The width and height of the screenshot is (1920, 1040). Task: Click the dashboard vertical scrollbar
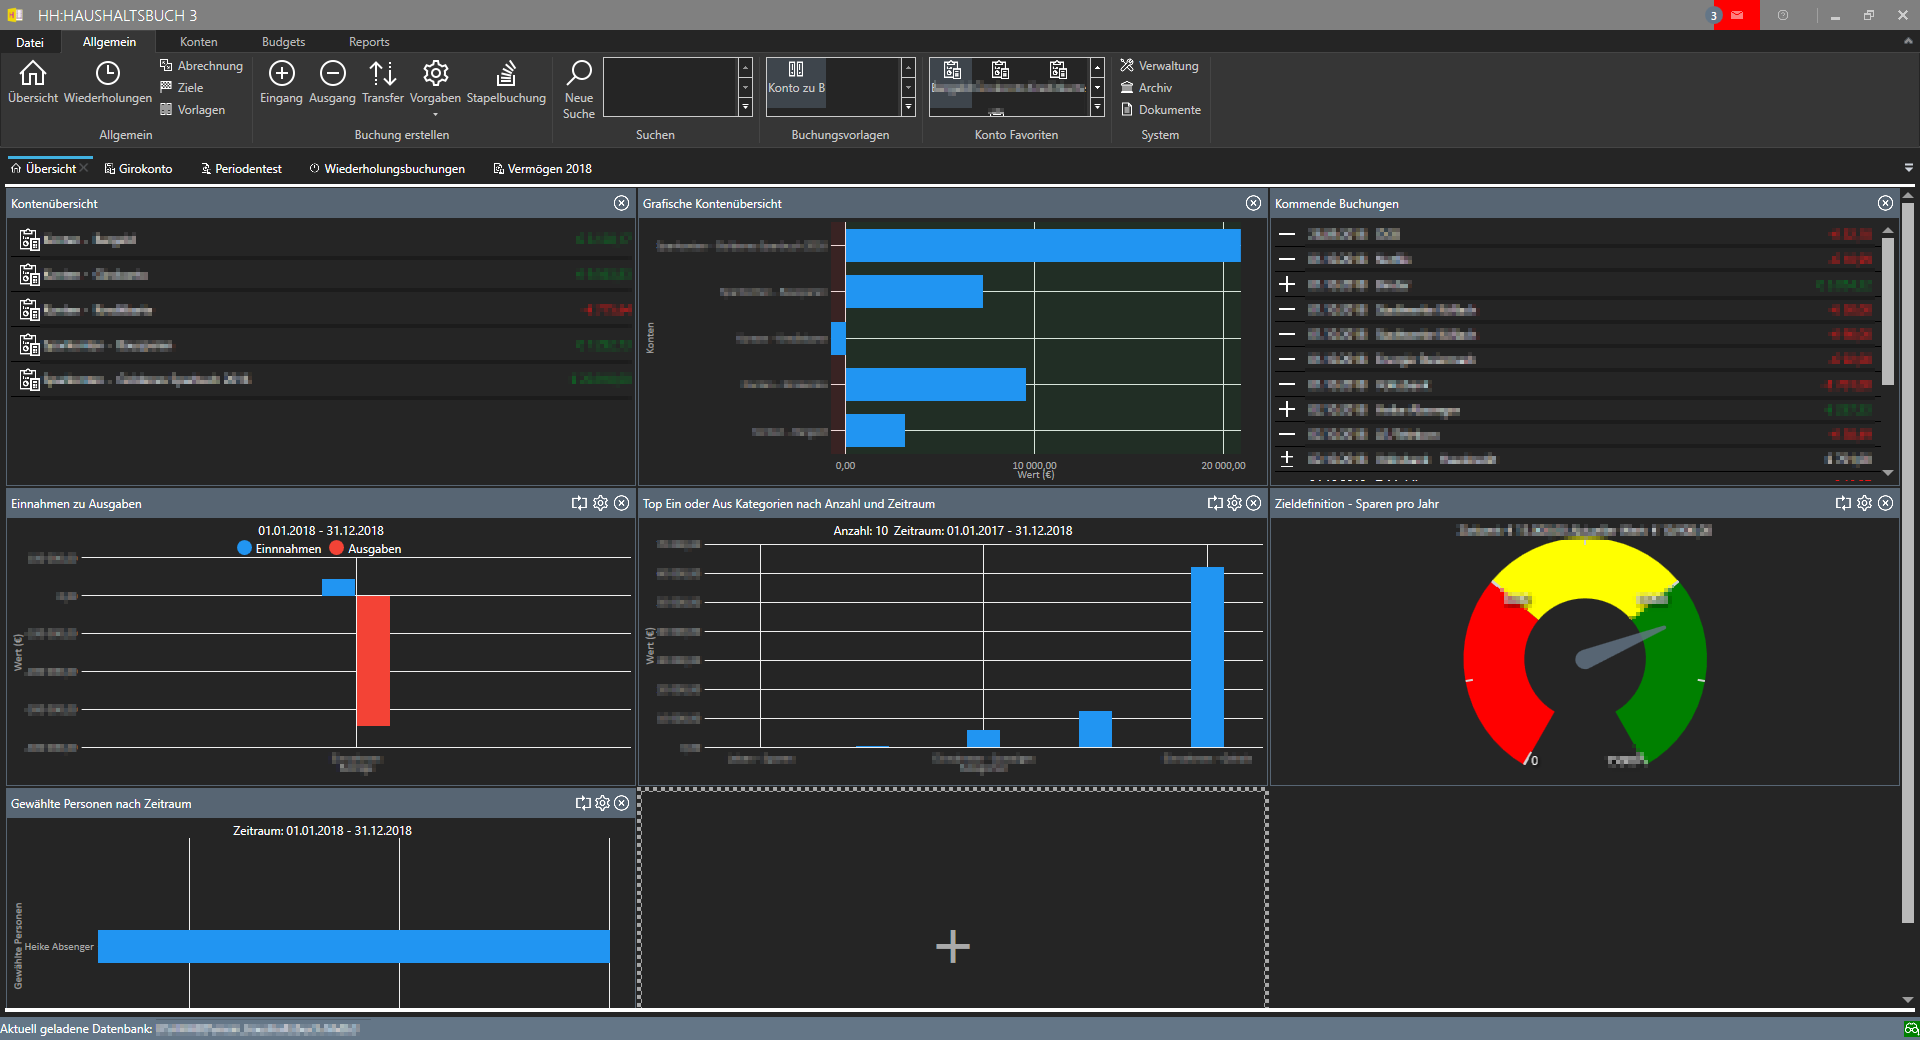point(1907,563)
